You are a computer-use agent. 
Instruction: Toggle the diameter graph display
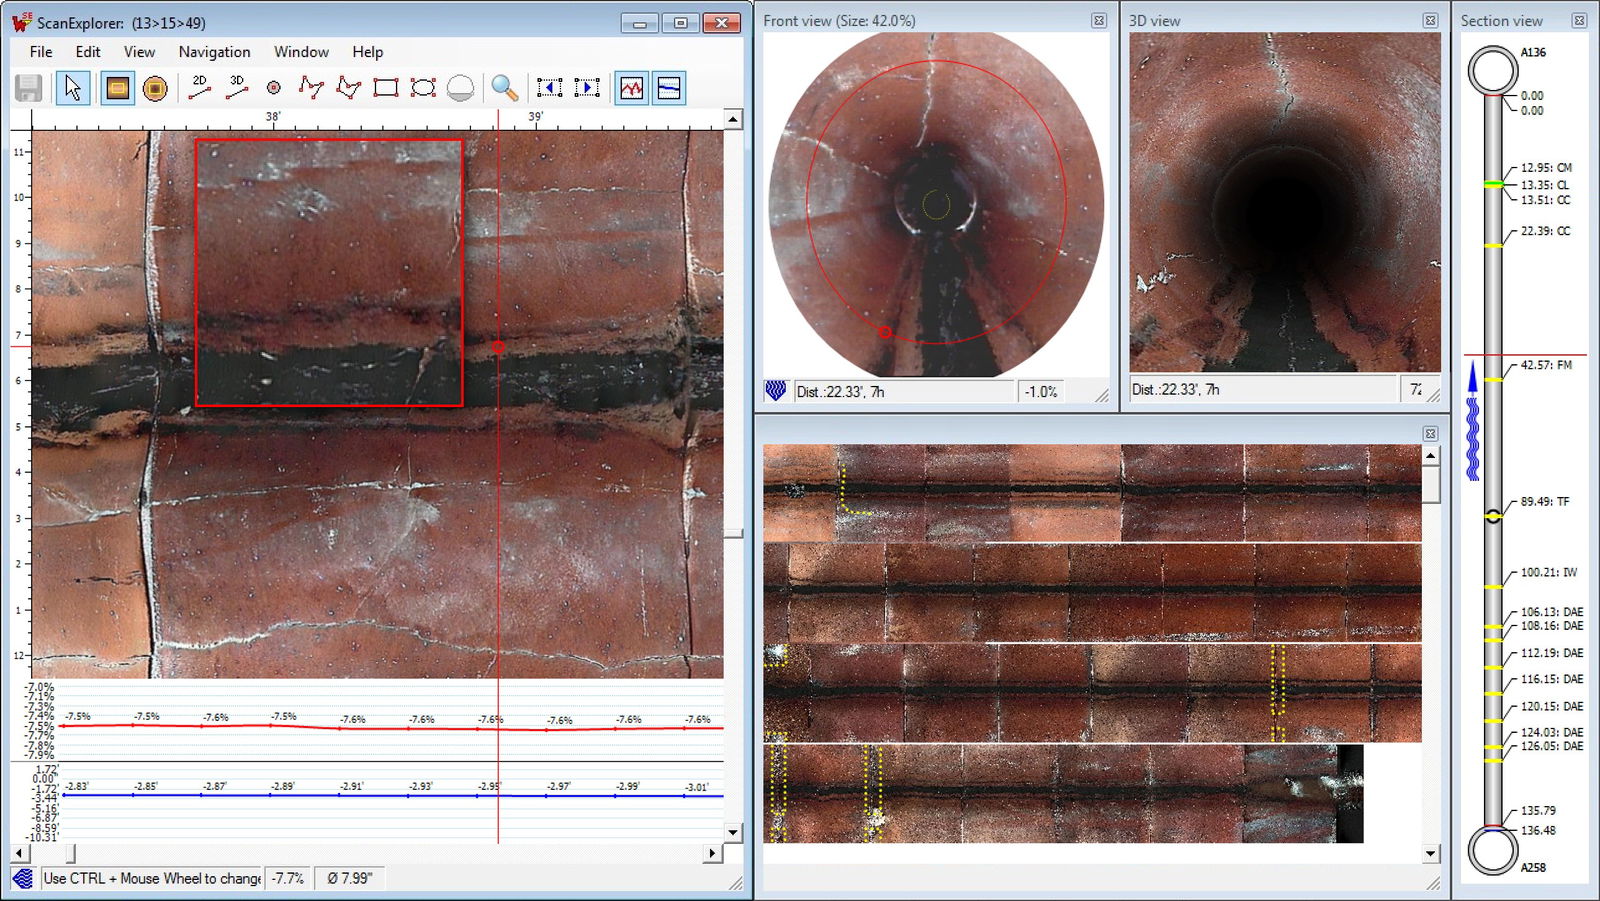click(x=668, y=88)
